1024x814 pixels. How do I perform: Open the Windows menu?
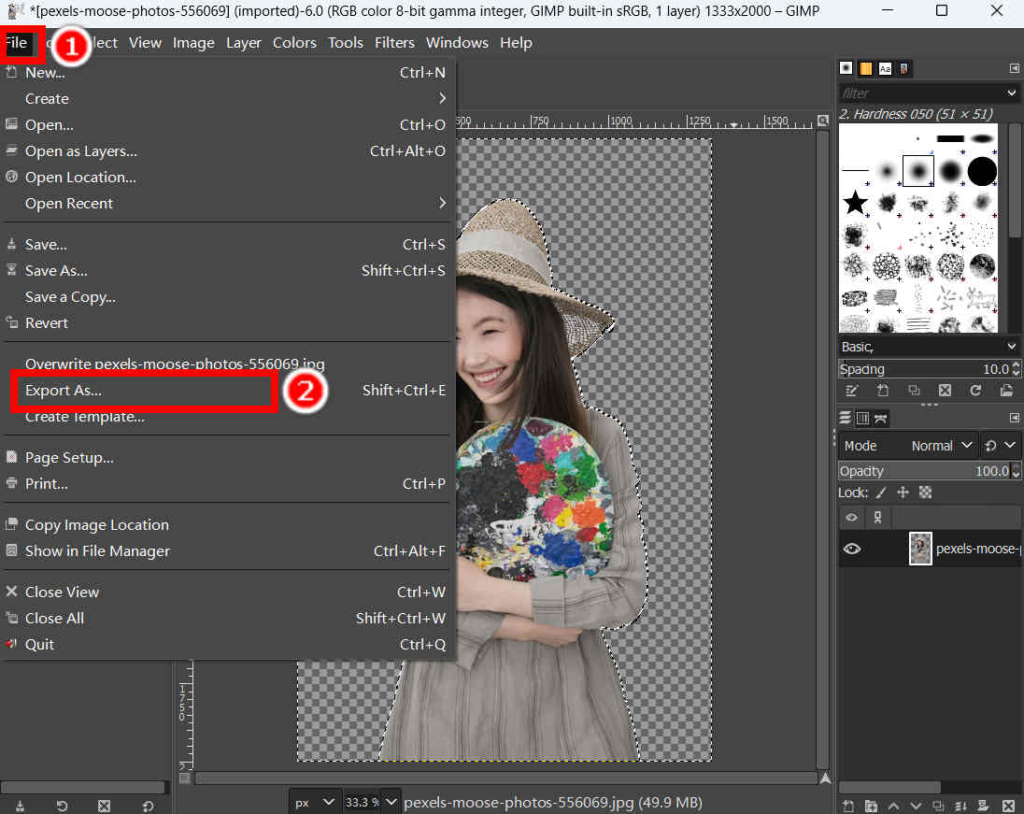tap(457, 42)
